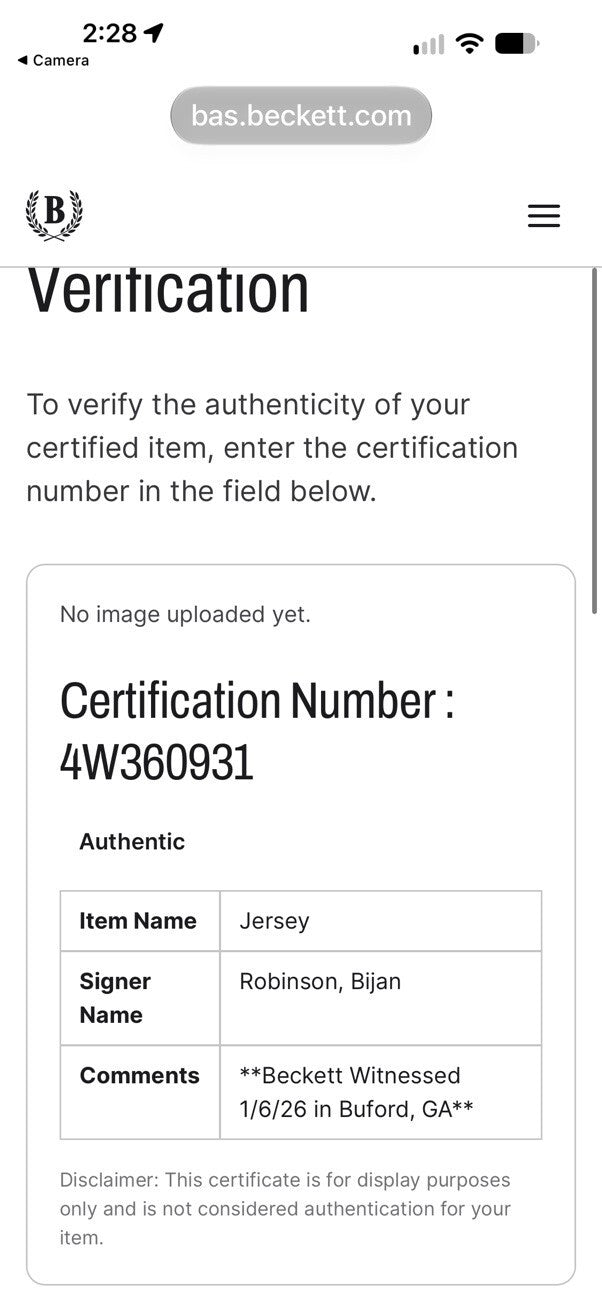
Task: Tap the Jersey value cell
Action: pos(381,921)
